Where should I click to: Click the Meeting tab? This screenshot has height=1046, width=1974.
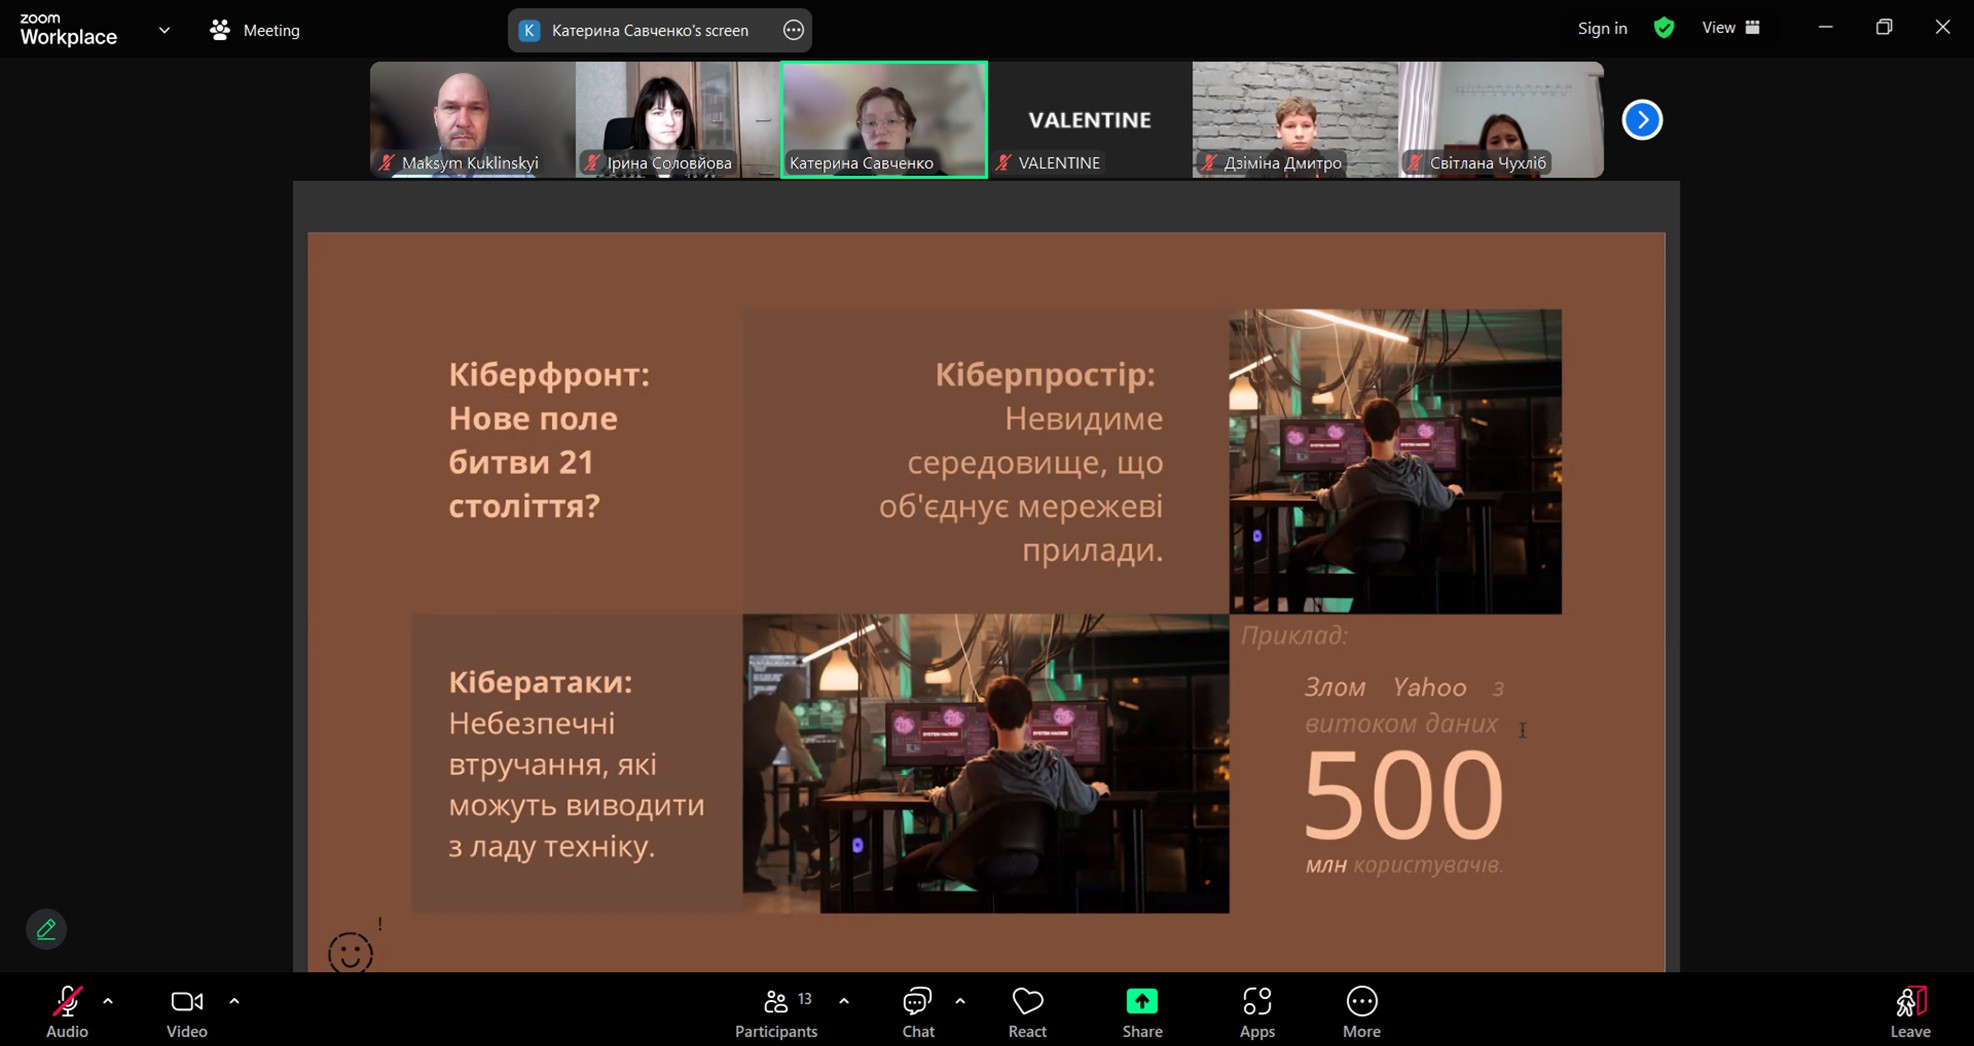pos(255,30)
